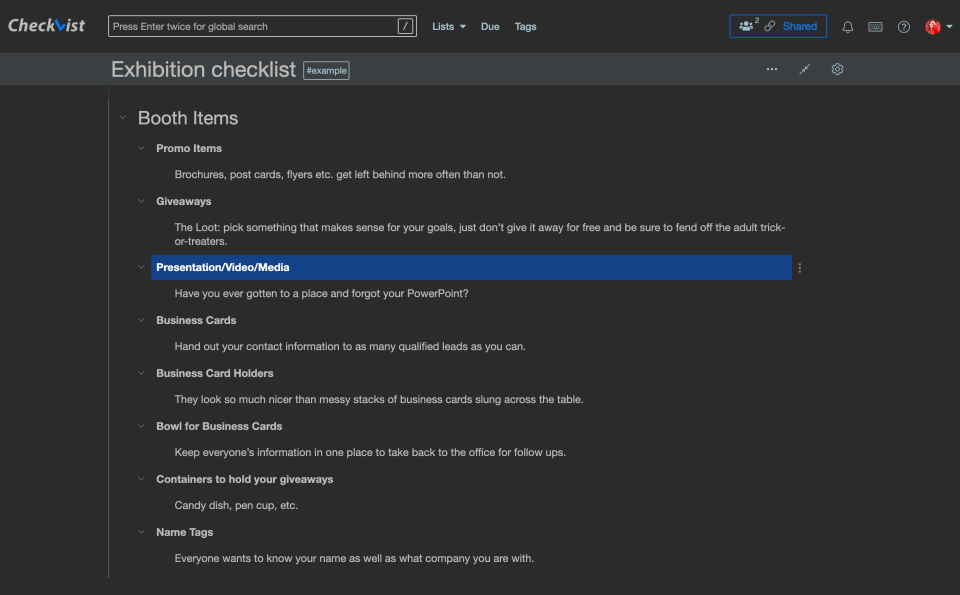
Task: Click the collaborators icon showing 2 users
Action: pyautogui.click(x=747, y=26)
